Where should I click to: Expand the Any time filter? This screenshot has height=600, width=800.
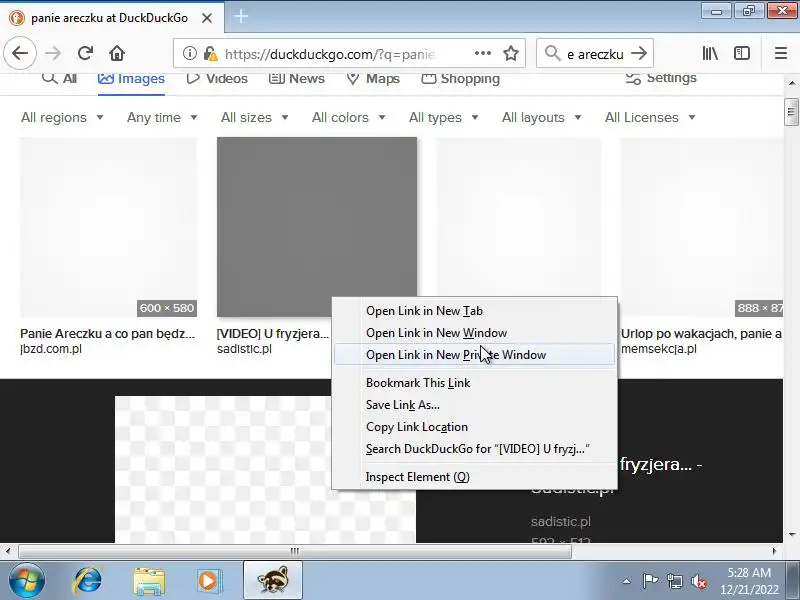tap(162, 117)
